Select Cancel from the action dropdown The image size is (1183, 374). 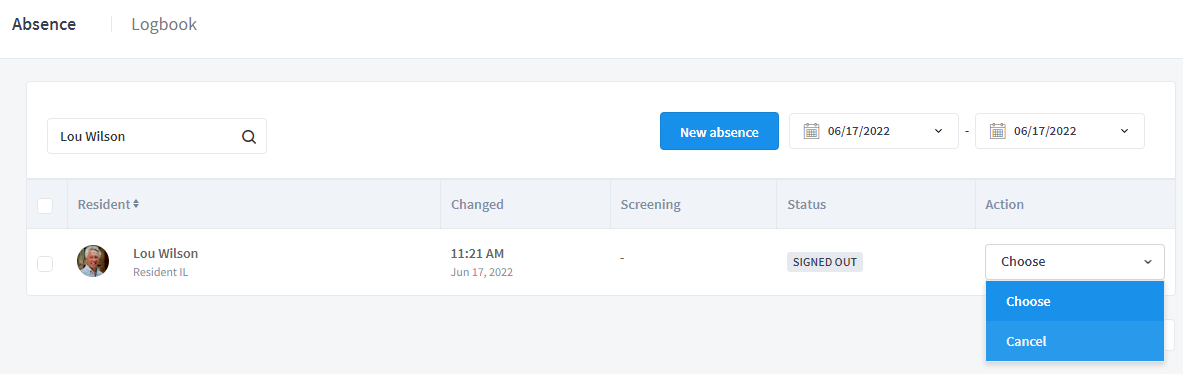[1074, 341]
